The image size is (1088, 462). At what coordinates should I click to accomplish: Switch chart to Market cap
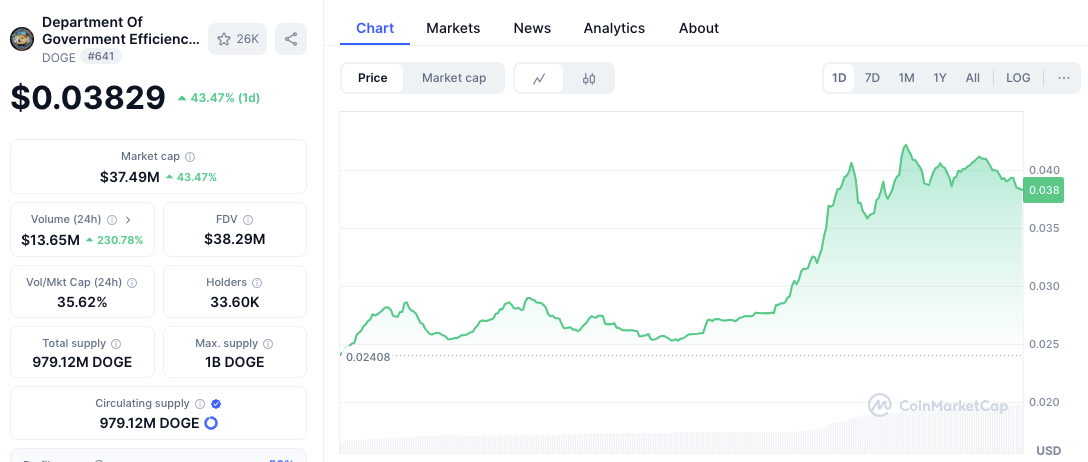pyautogui.click(x=454, y=78)
